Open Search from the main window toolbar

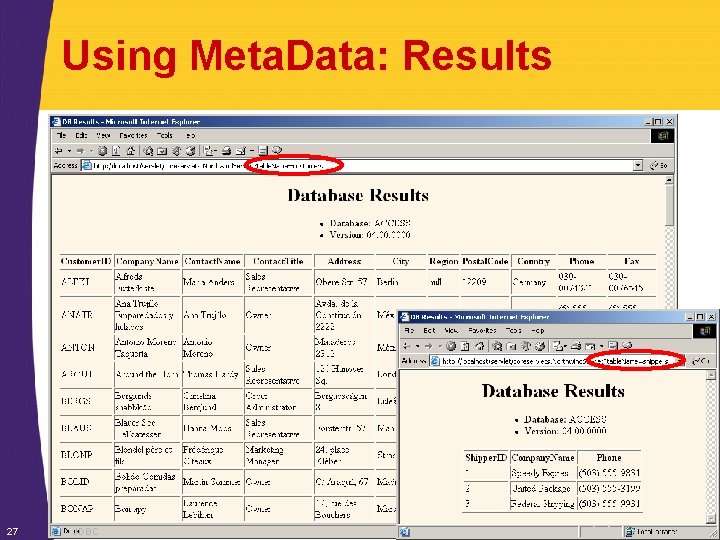148,151
